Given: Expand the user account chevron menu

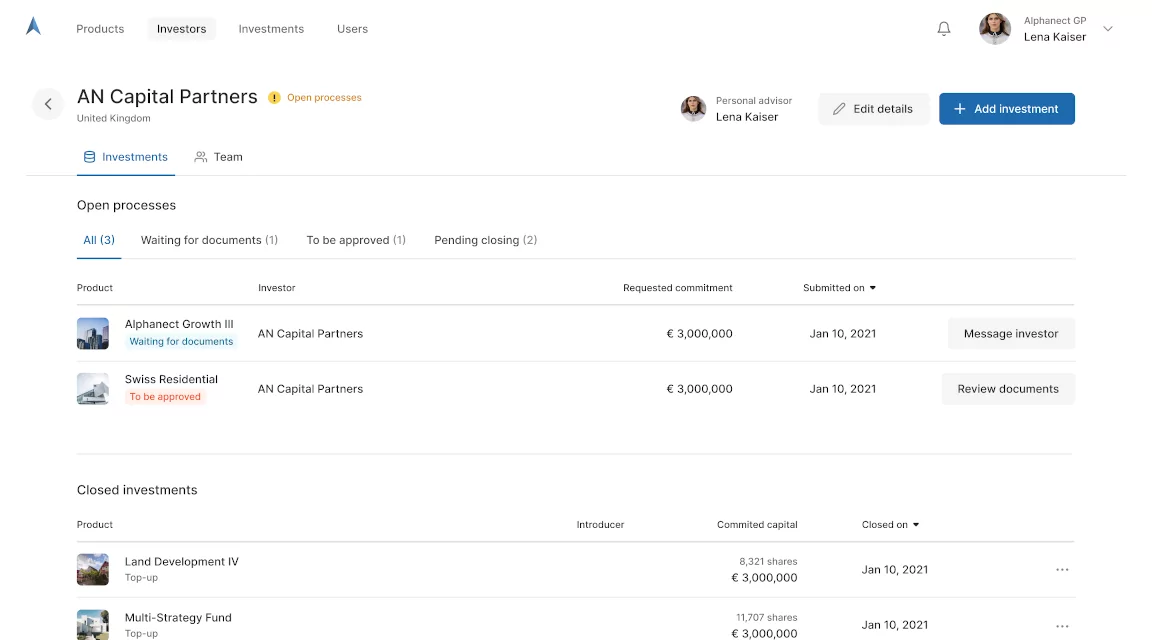Looking at the screenshot, I should pyautogui.click(x=1108, y=29).
